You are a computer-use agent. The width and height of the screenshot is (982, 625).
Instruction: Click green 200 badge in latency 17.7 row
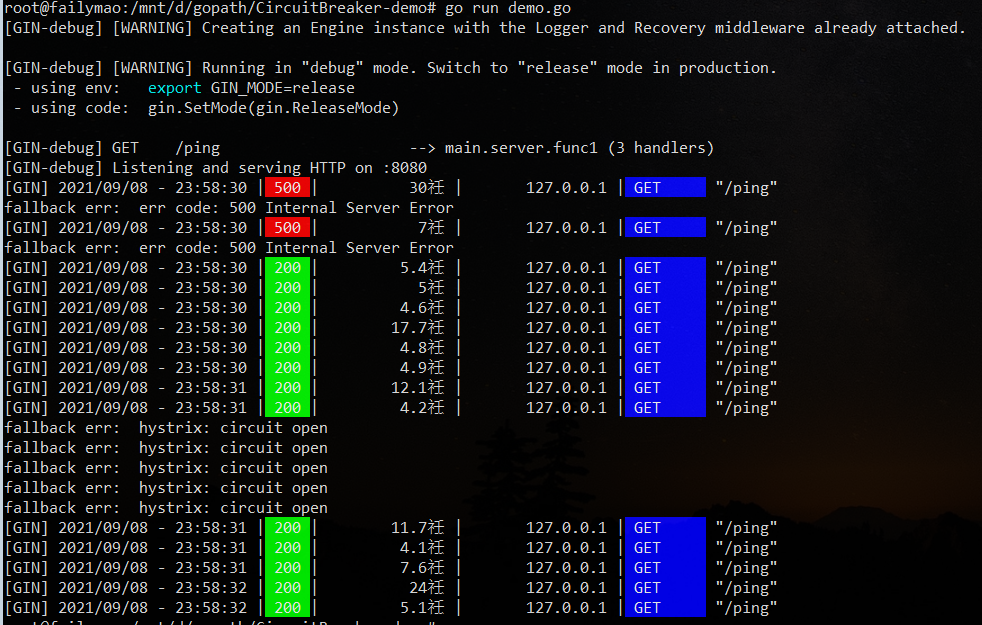(x=287, y=328)
